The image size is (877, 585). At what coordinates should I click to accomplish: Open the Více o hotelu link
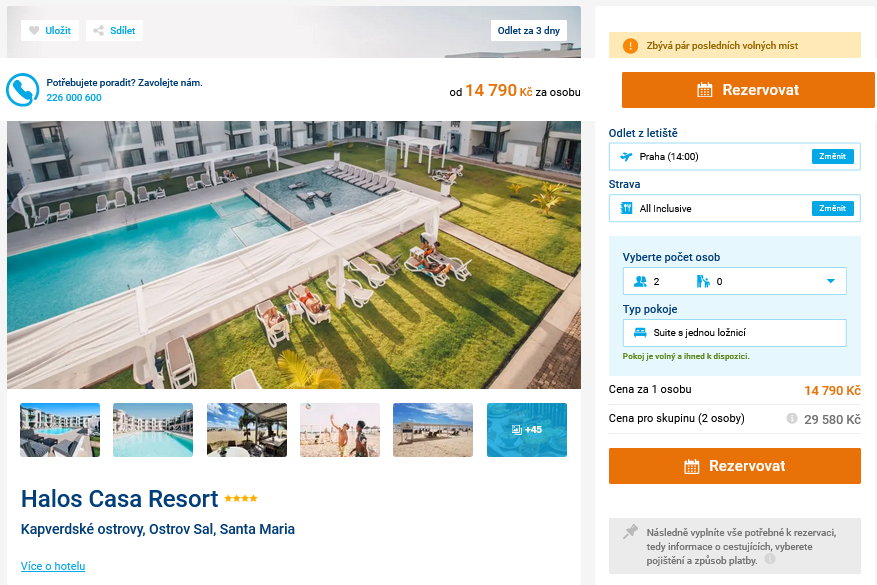[x=53, y=566]
